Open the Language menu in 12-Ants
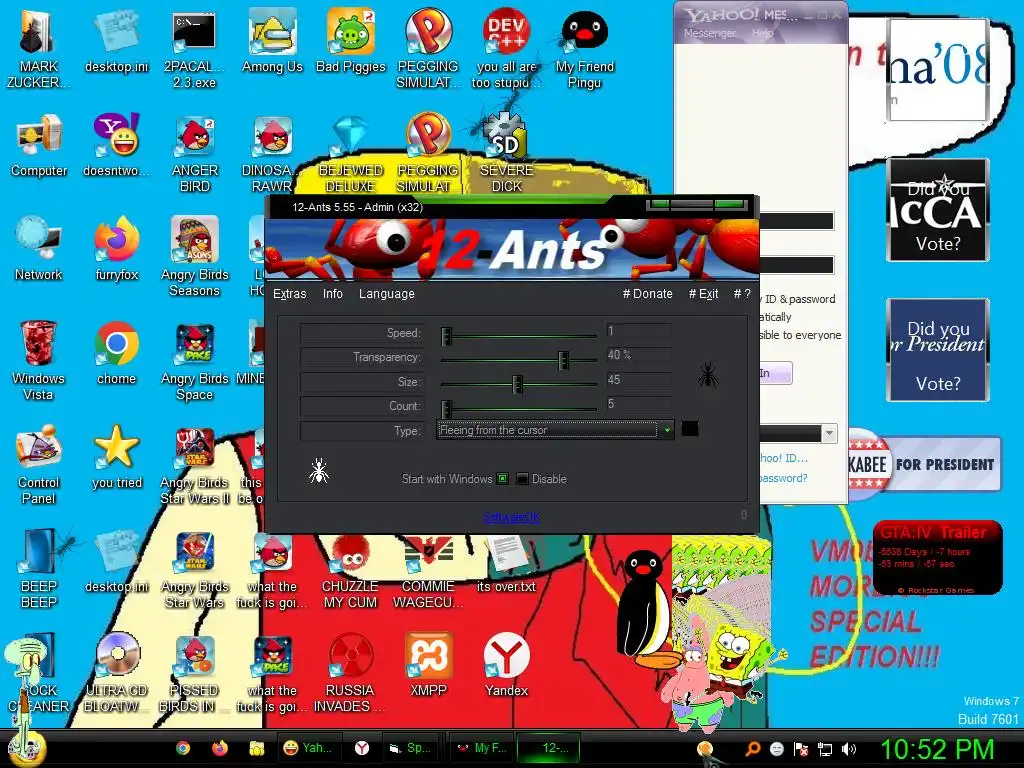 387,294
